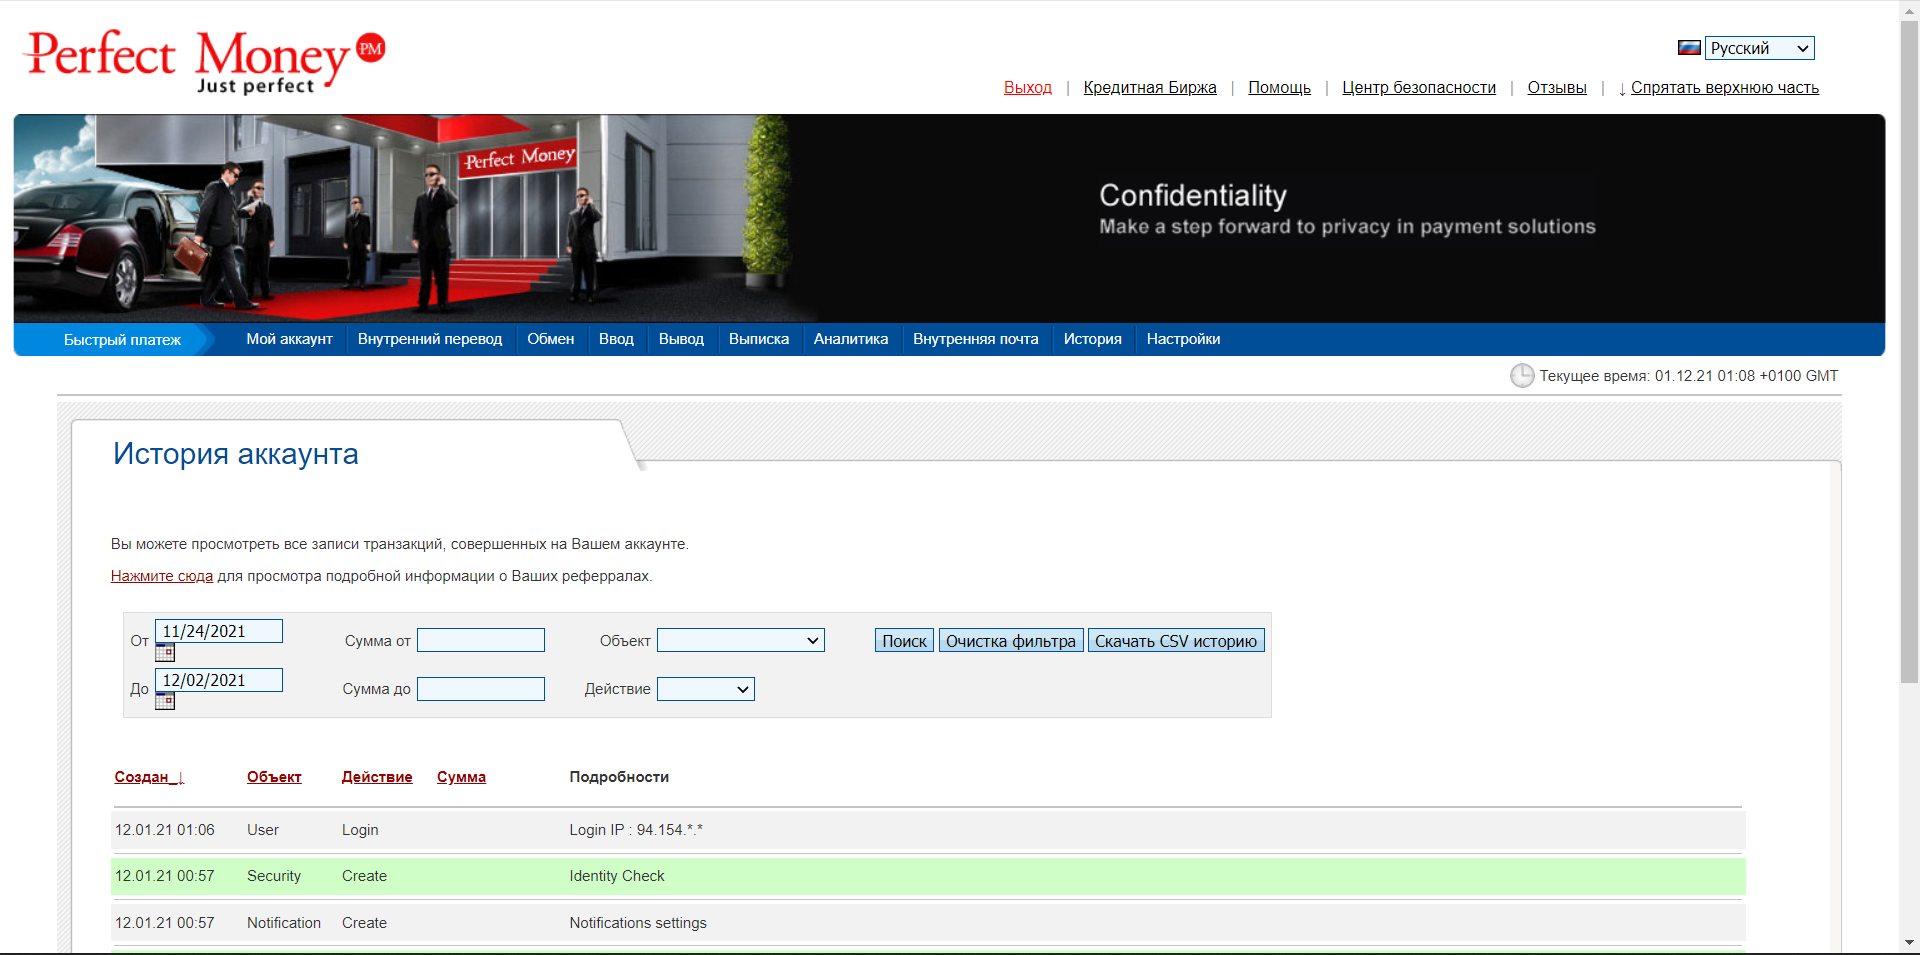This screenshot has width=1920, height=955.
Task: Sort the table by Действие column
Action: point(377,777)
